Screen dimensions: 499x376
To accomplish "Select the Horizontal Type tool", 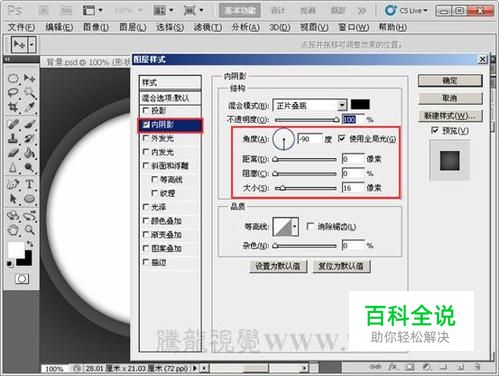I will point(30,184).
